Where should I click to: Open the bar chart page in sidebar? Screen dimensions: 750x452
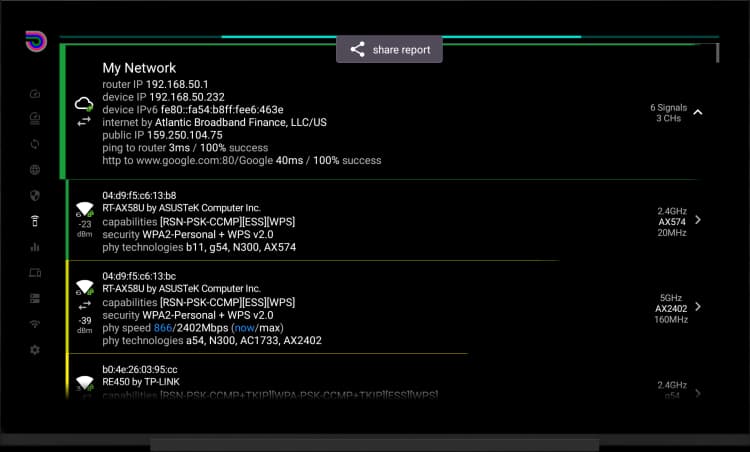pos(35,247)
